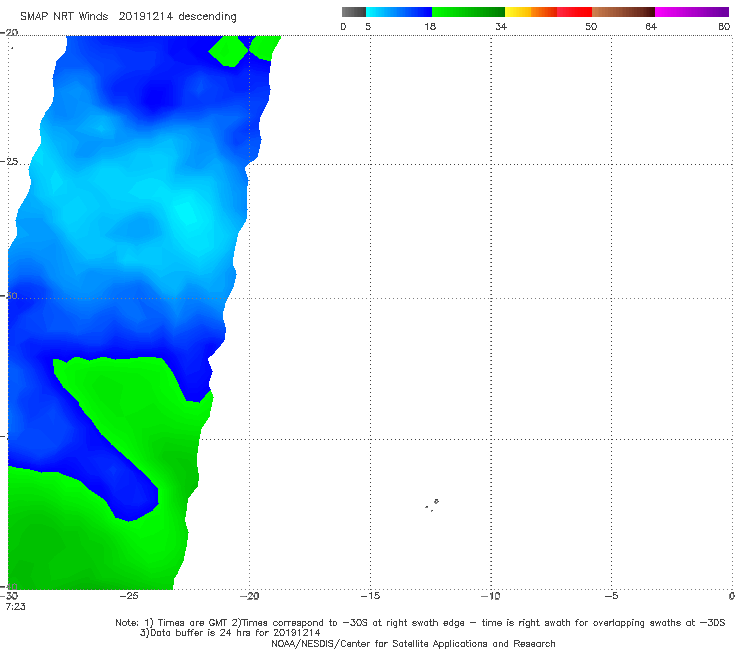The width and height of the screenshot is (740, 650).
Task: Click the magenta-purple color bar segment
Action: (692, 12)
